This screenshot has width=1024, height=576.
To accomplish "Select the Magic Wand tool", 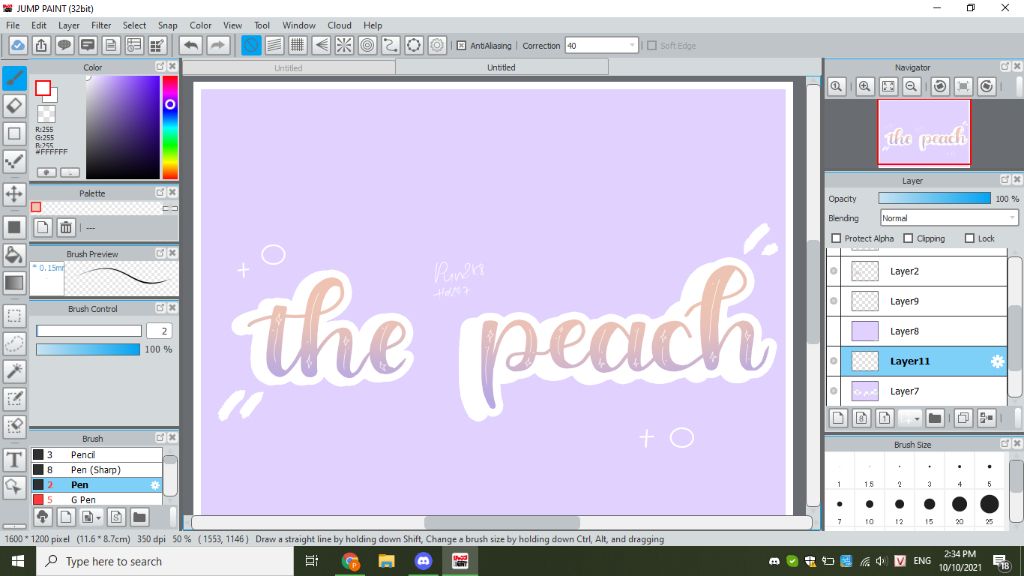I will 14,371.
